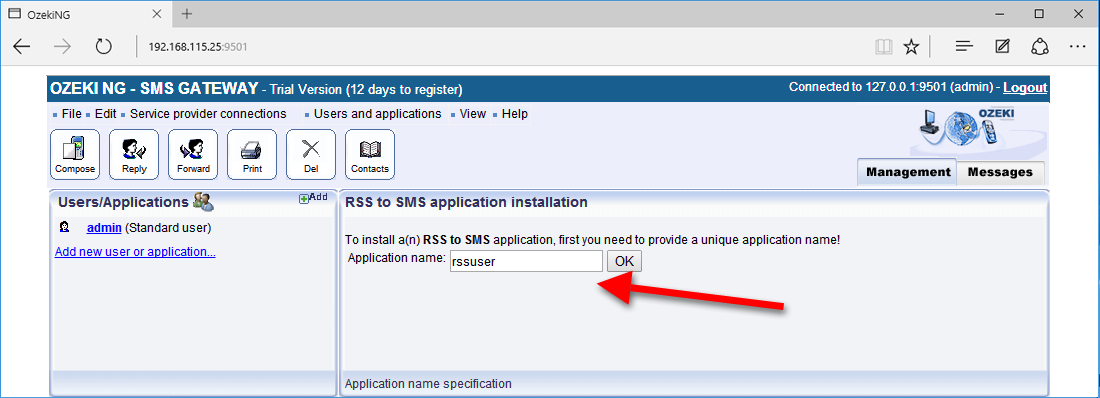
Task: Refresh the page in the browser
Action: point(104,47)
